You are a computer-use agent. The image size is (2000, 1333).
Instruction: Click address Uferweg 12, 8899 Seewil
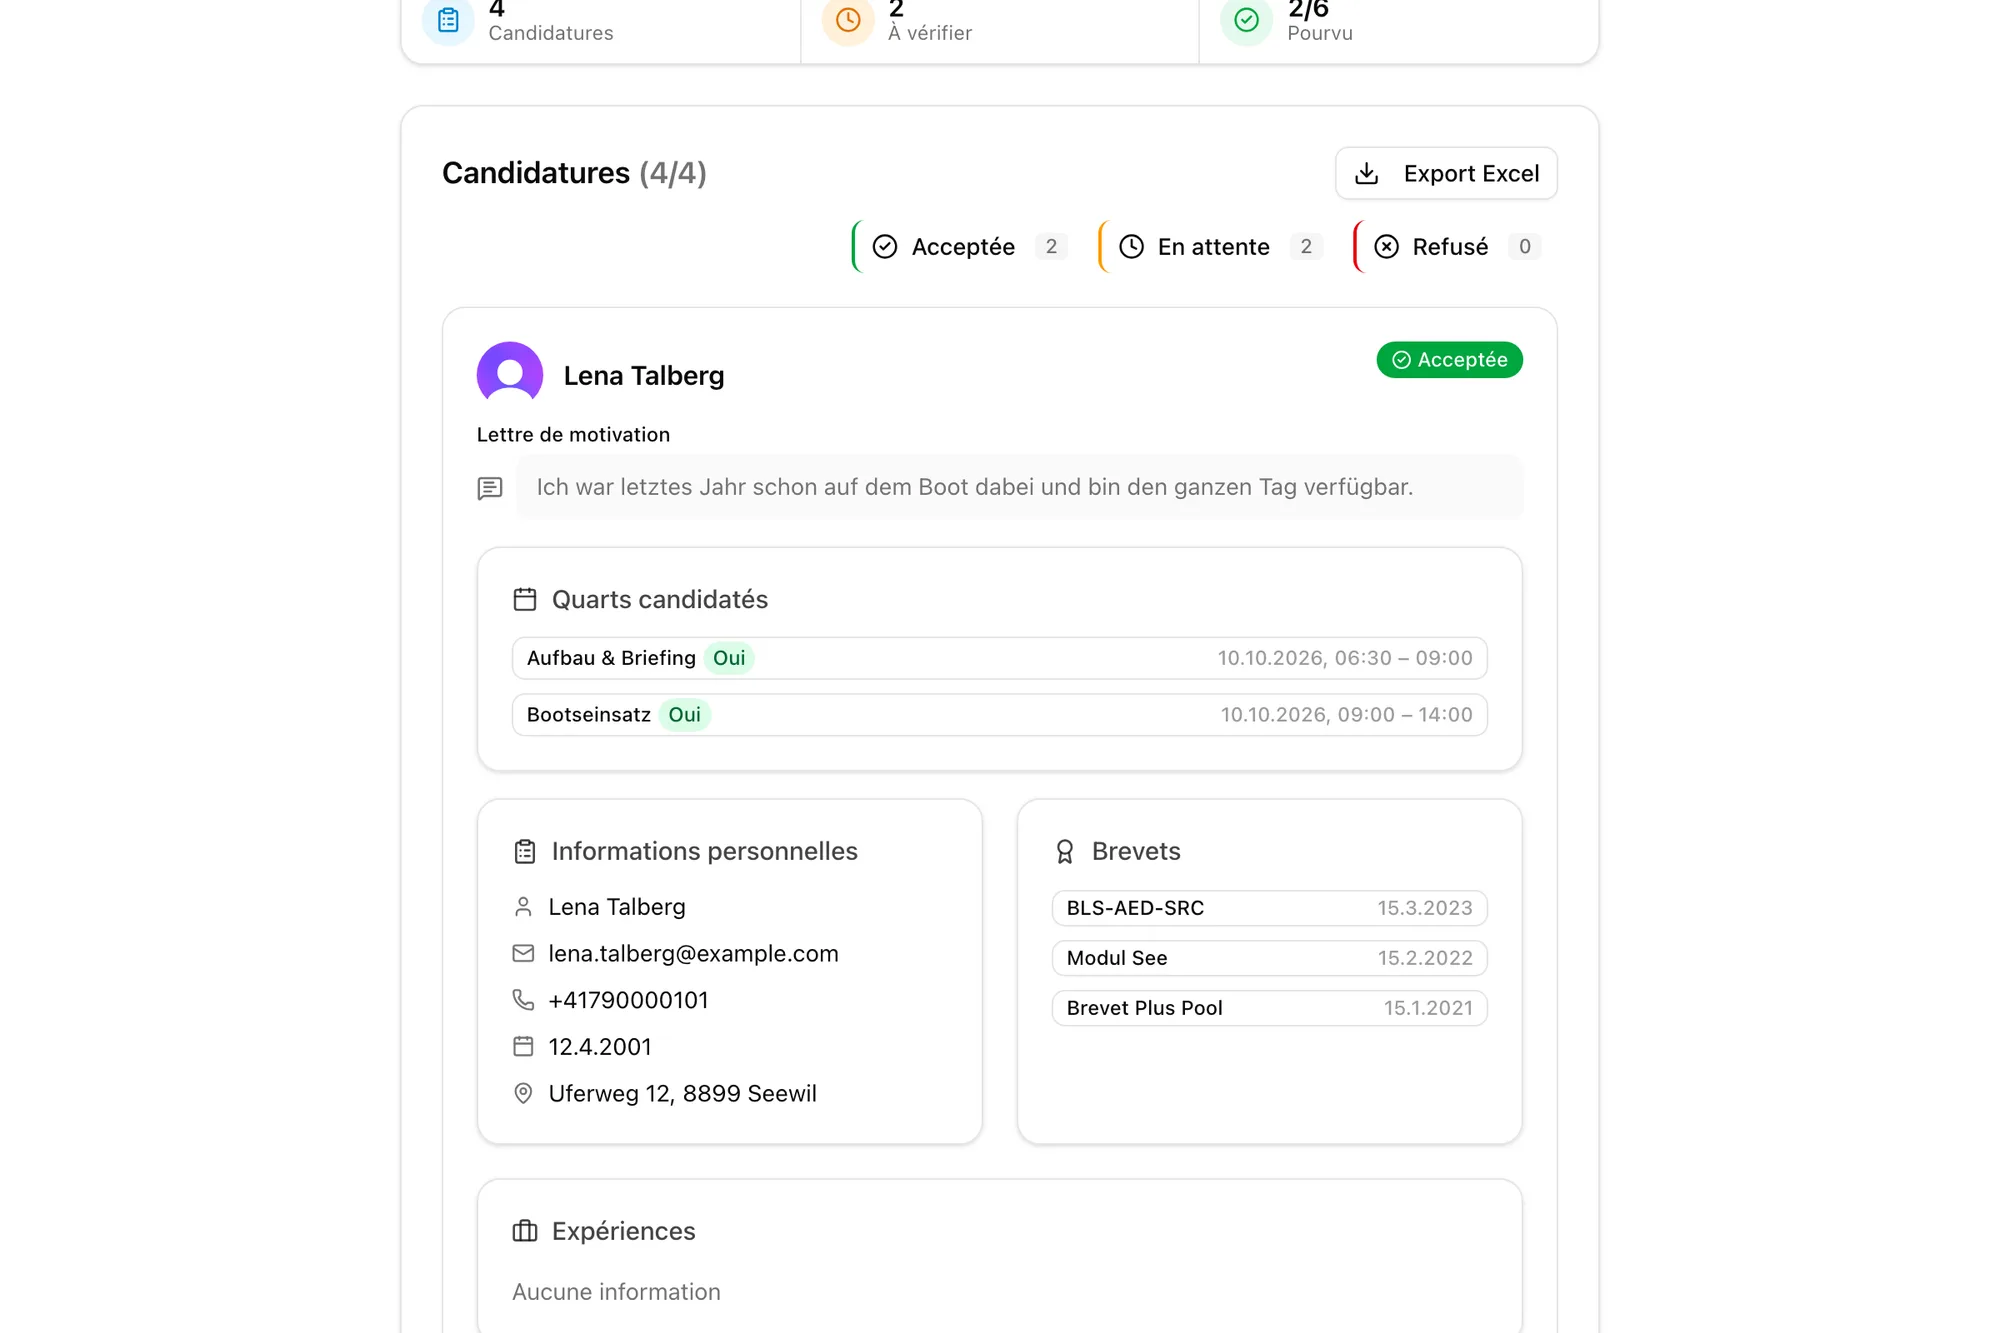[x=682, y=1094]
